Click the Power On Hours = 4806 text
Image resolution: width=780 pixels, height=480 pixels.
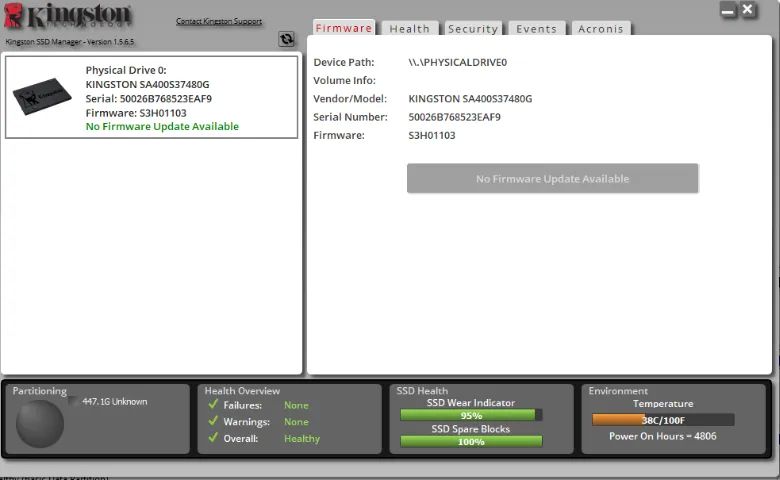663,436
